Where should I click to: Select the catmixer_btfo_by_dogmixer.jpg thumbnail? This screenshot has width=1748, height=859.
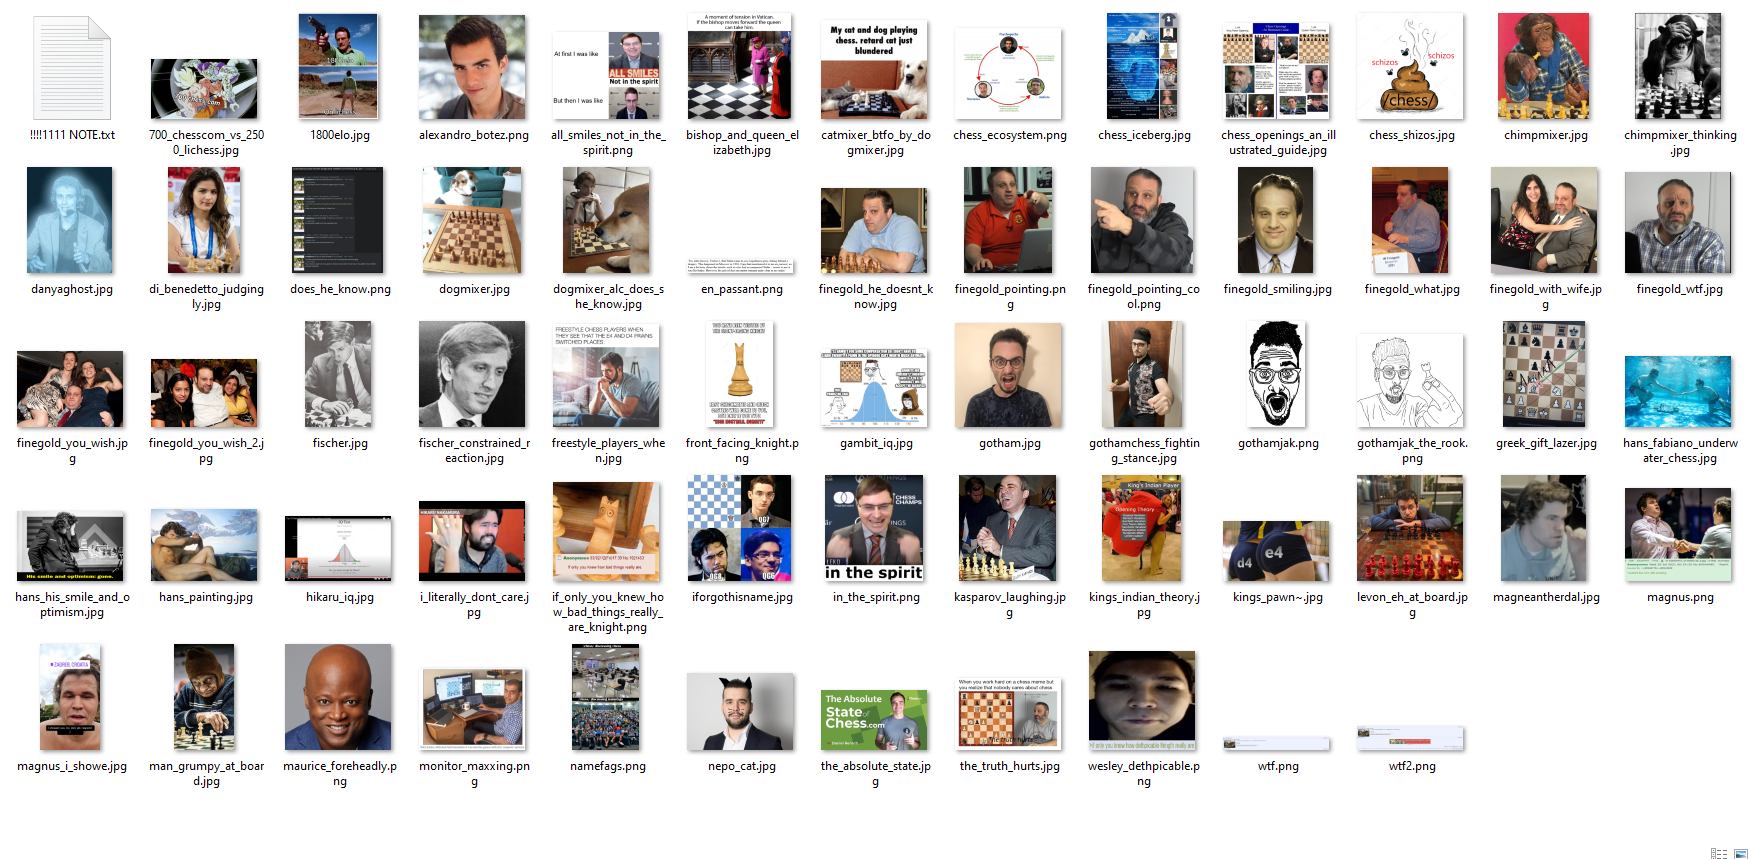874,71
